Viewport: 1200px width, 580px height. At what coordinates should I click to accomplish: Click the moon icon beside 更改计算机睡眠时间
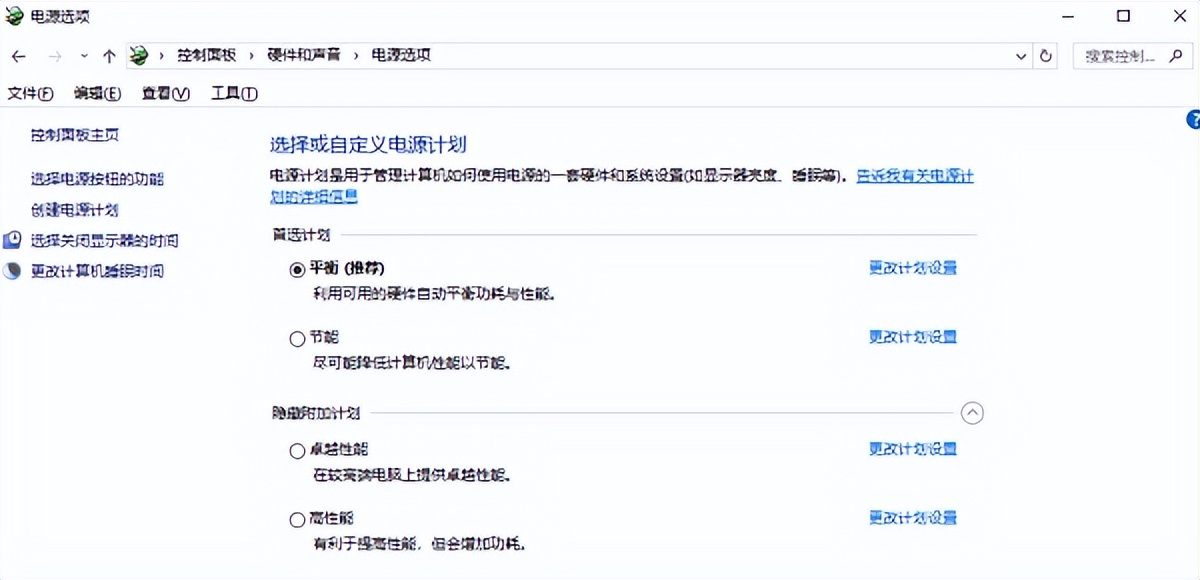pos(12,271)
